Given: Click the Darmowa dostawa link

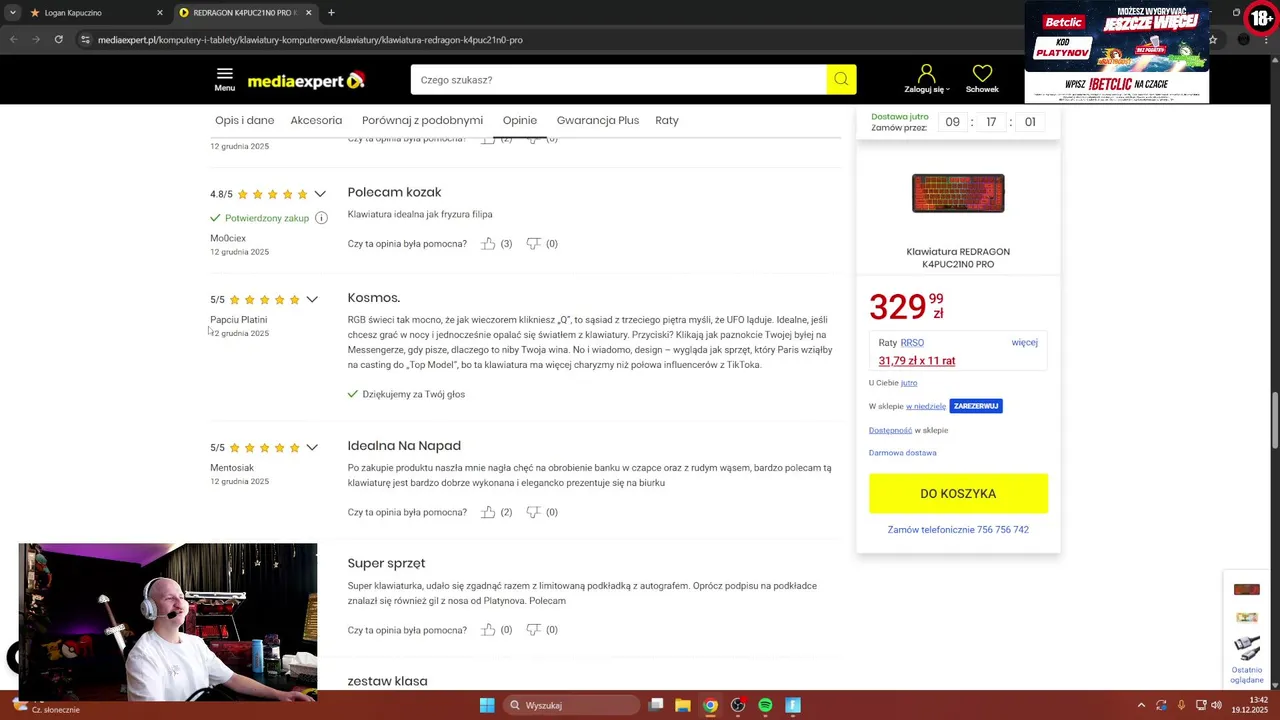Looking at the screenshot, I should (902, 453).
